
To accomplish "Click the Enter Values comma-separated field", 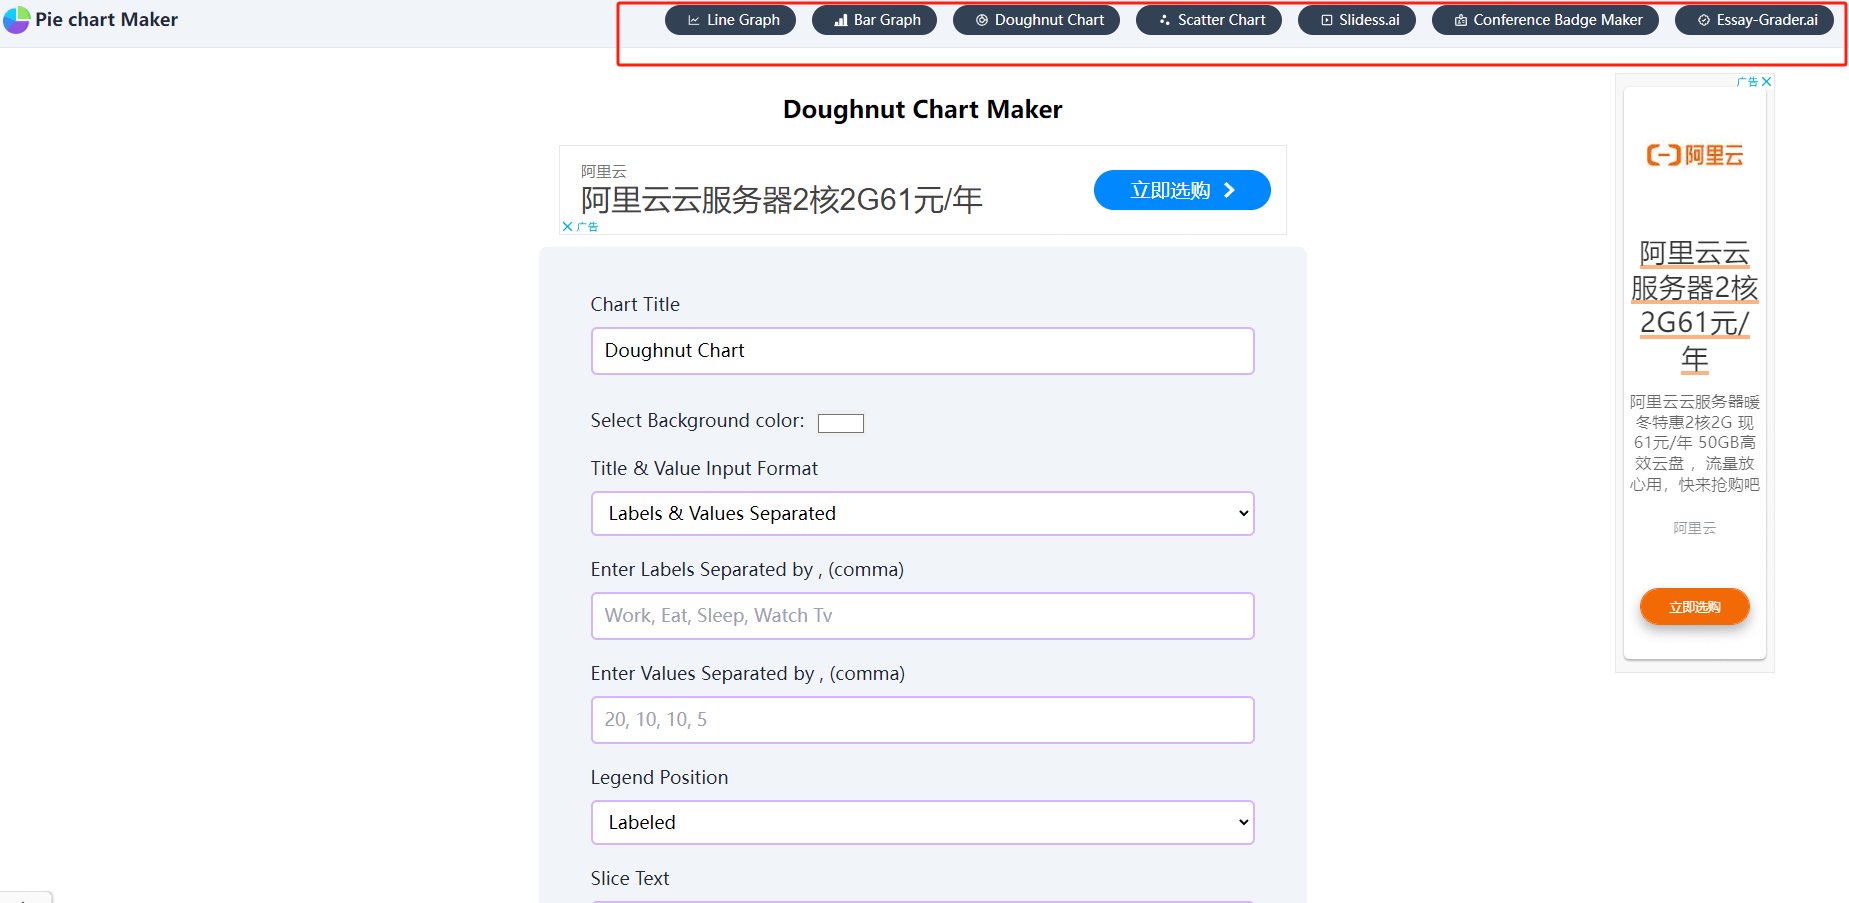I will [921, 719].
